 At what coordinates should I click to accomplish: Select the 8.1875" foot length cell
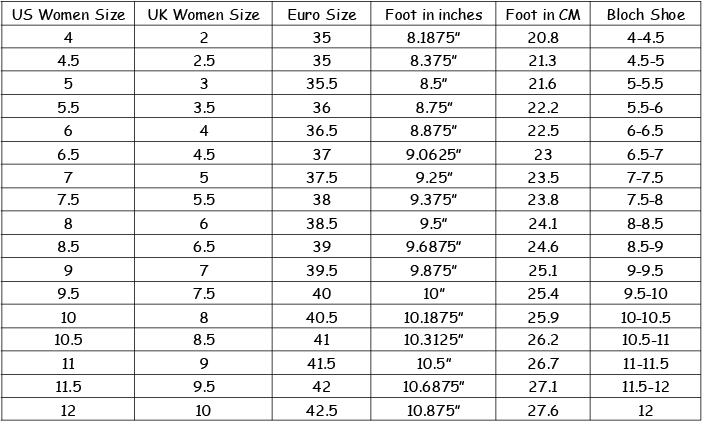click(x=433, y=37)
